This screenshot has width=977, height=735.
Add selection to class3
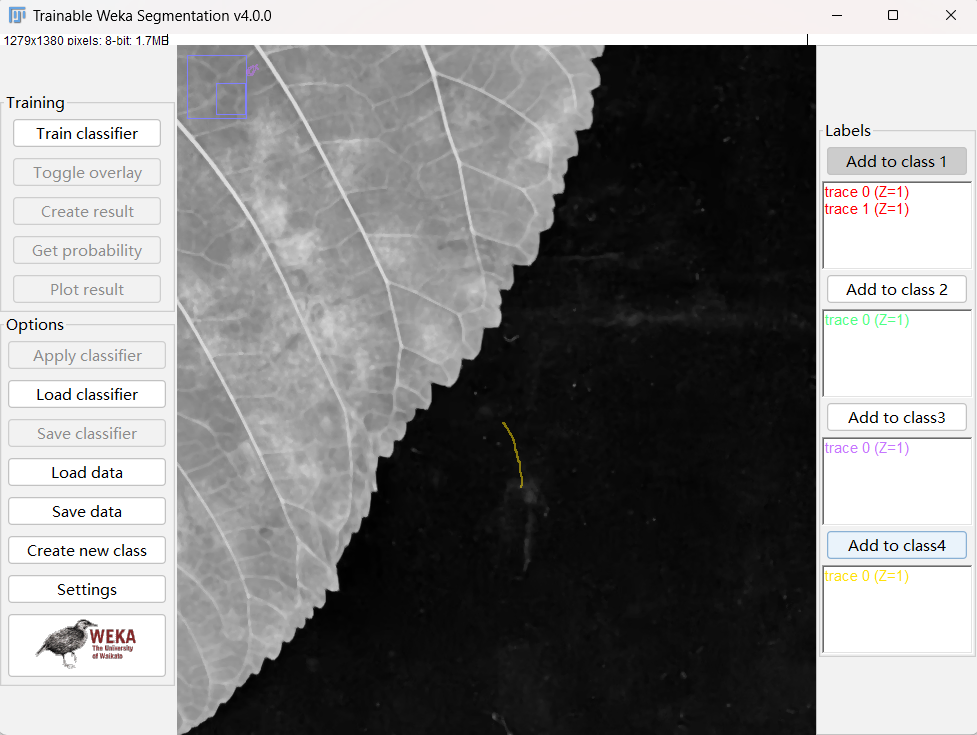(x=896, y=417)
